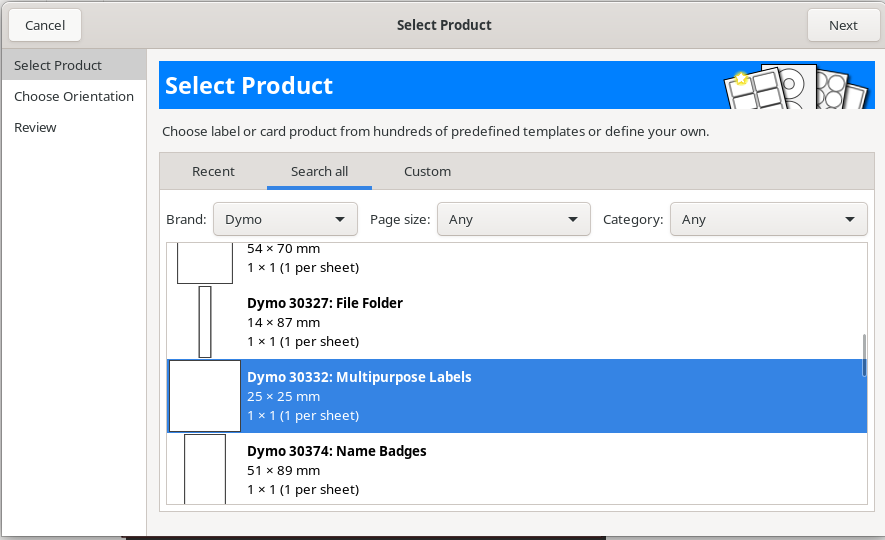Click the Dymo 30327 File Folder preview thumbnail

[205, 322]
